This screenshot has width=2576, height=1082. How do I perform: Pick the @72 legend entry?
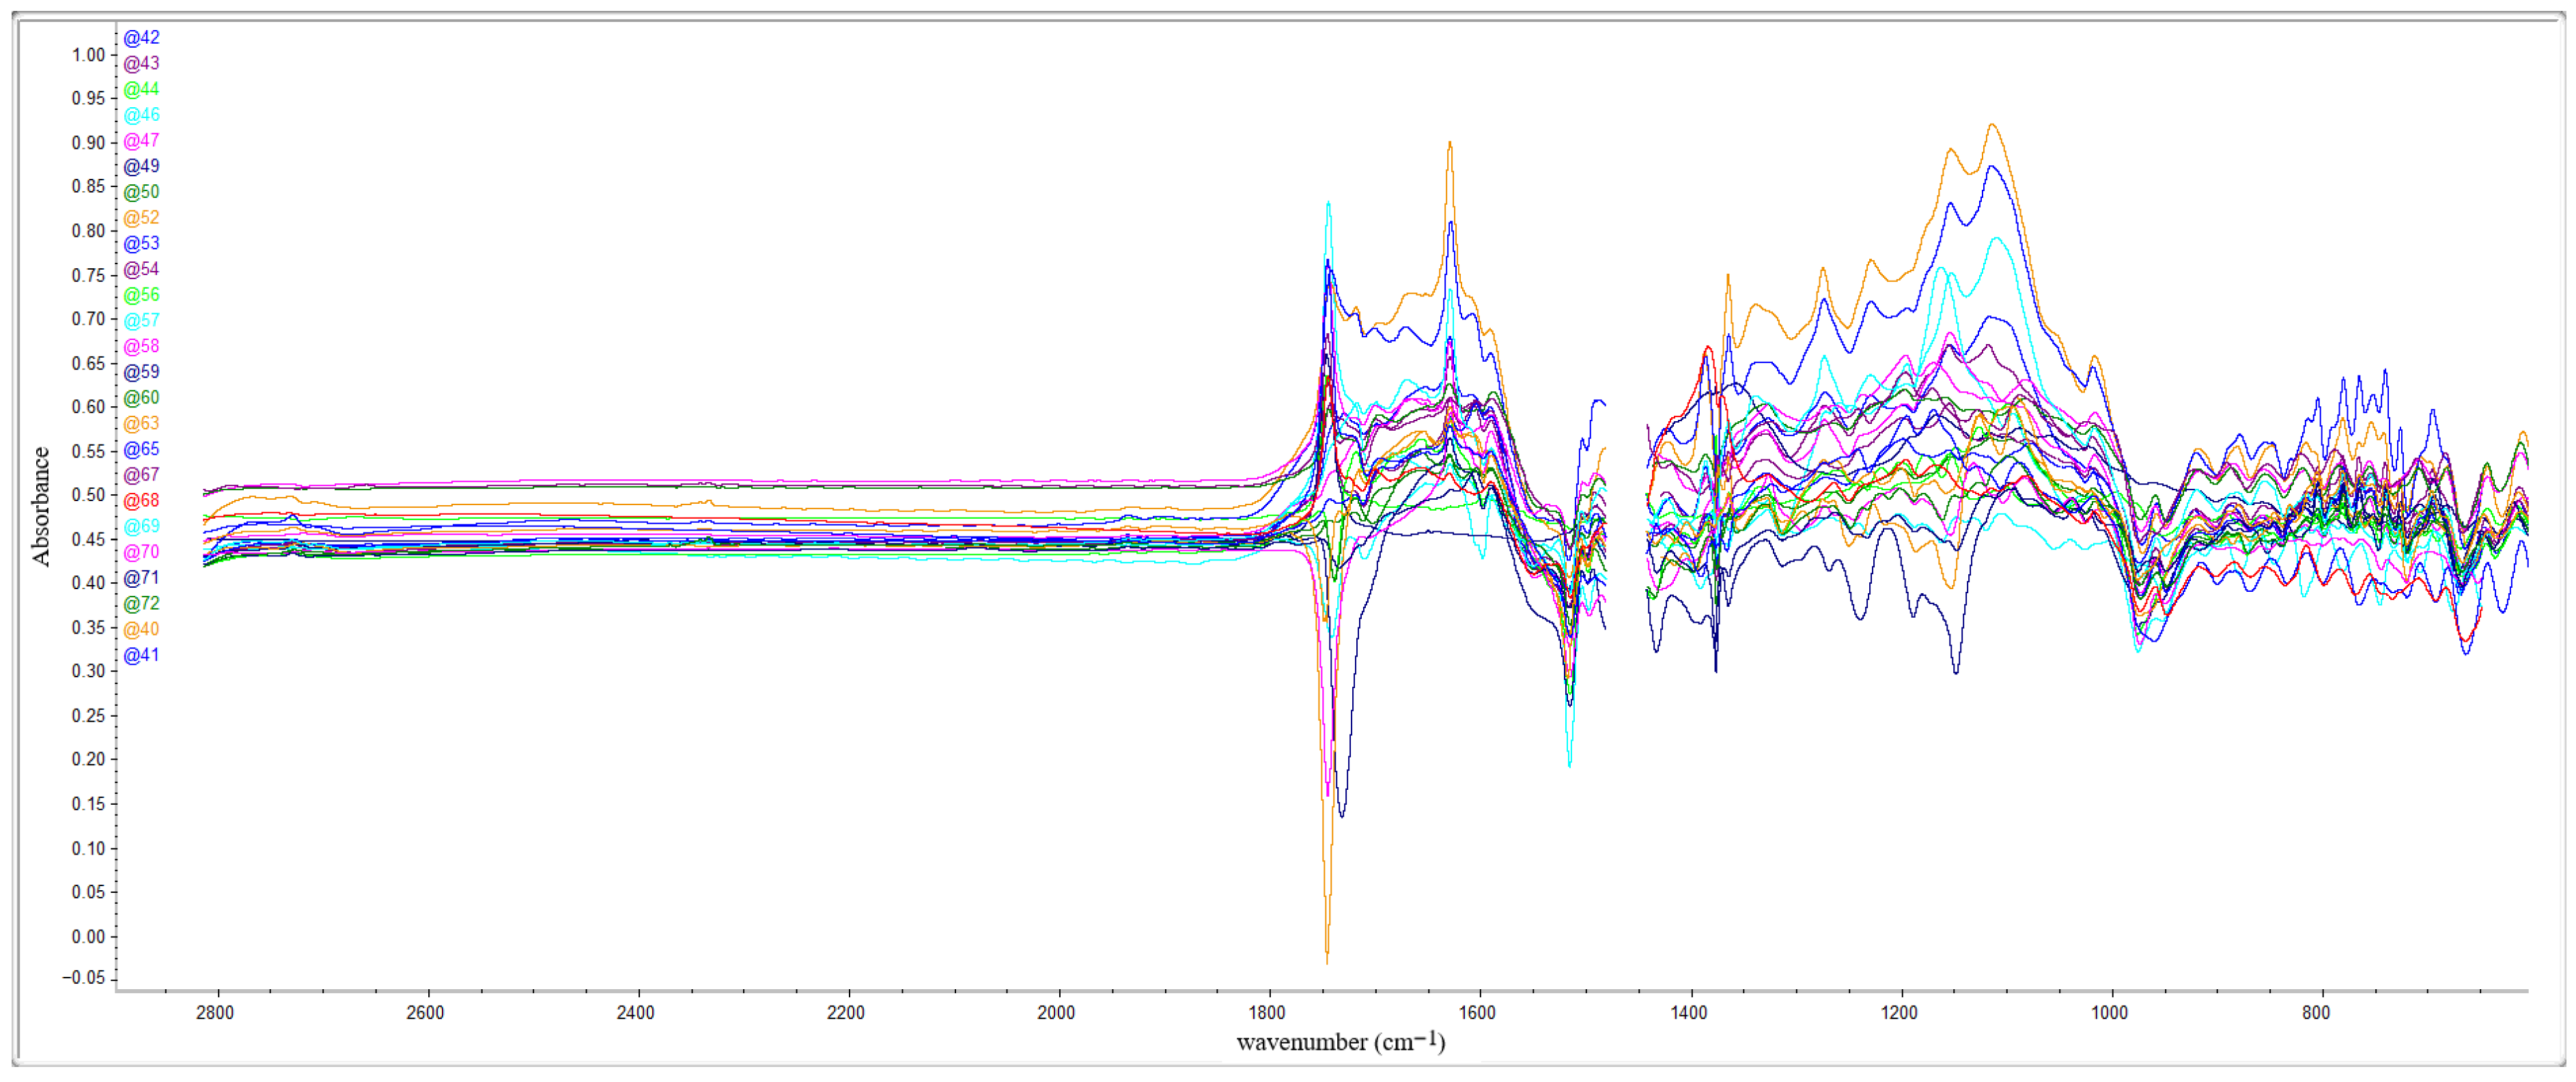[141, 603]
